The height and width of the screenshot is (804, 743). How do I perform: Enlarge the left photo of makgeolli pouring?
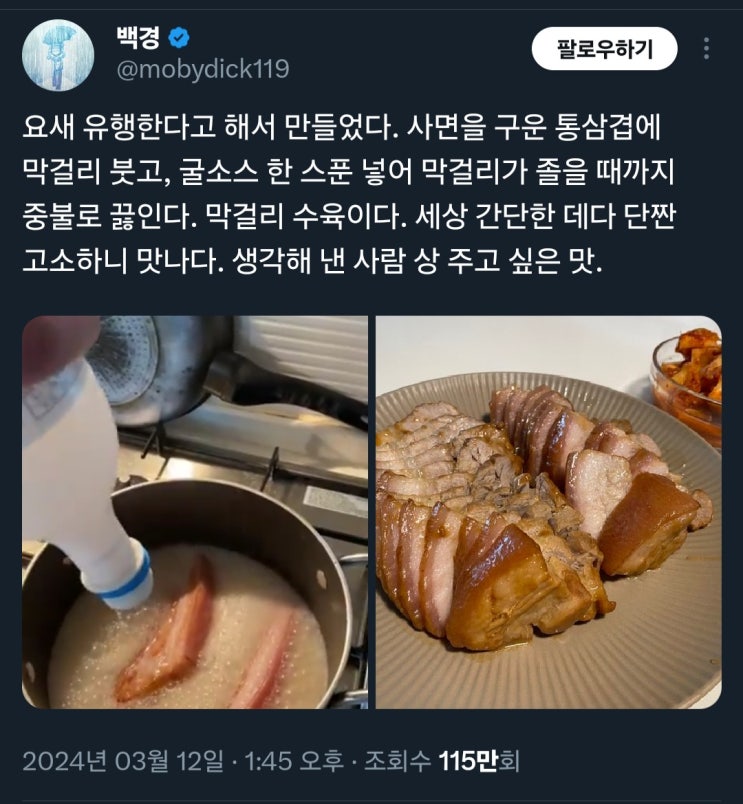[x=195, y=512]
